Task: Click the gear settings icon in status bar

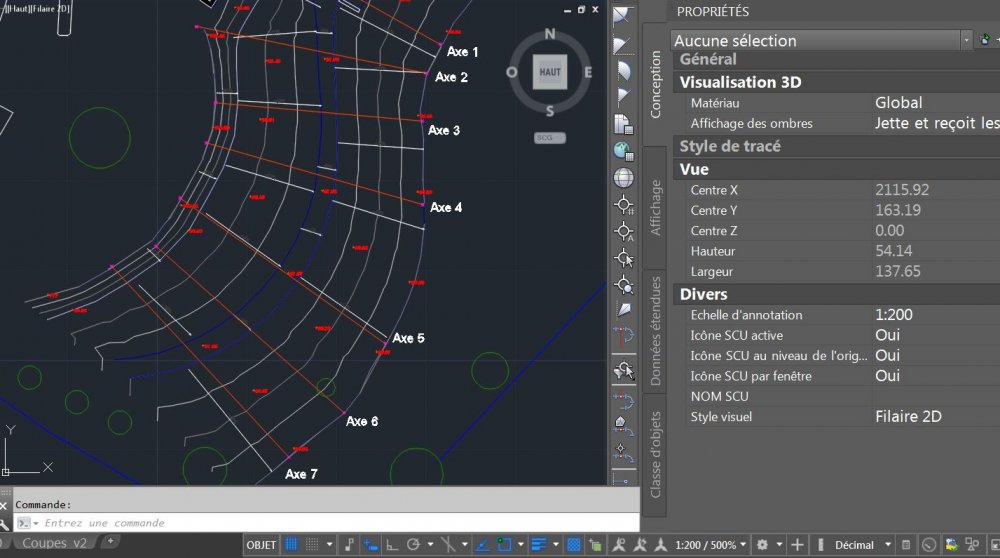Action: click(x=762, y=545)
